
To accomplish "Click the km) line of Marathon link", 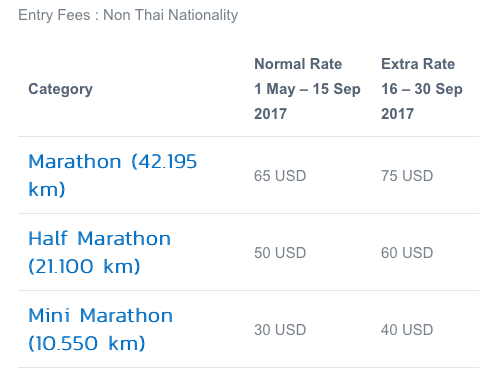I will [47, 189].
